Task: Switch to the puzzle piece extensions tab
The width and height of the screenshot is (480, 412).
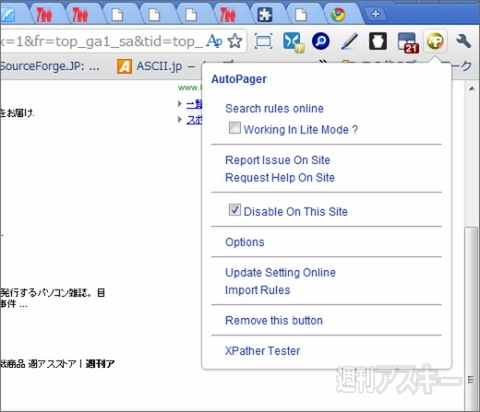Action: coord(265,15)
